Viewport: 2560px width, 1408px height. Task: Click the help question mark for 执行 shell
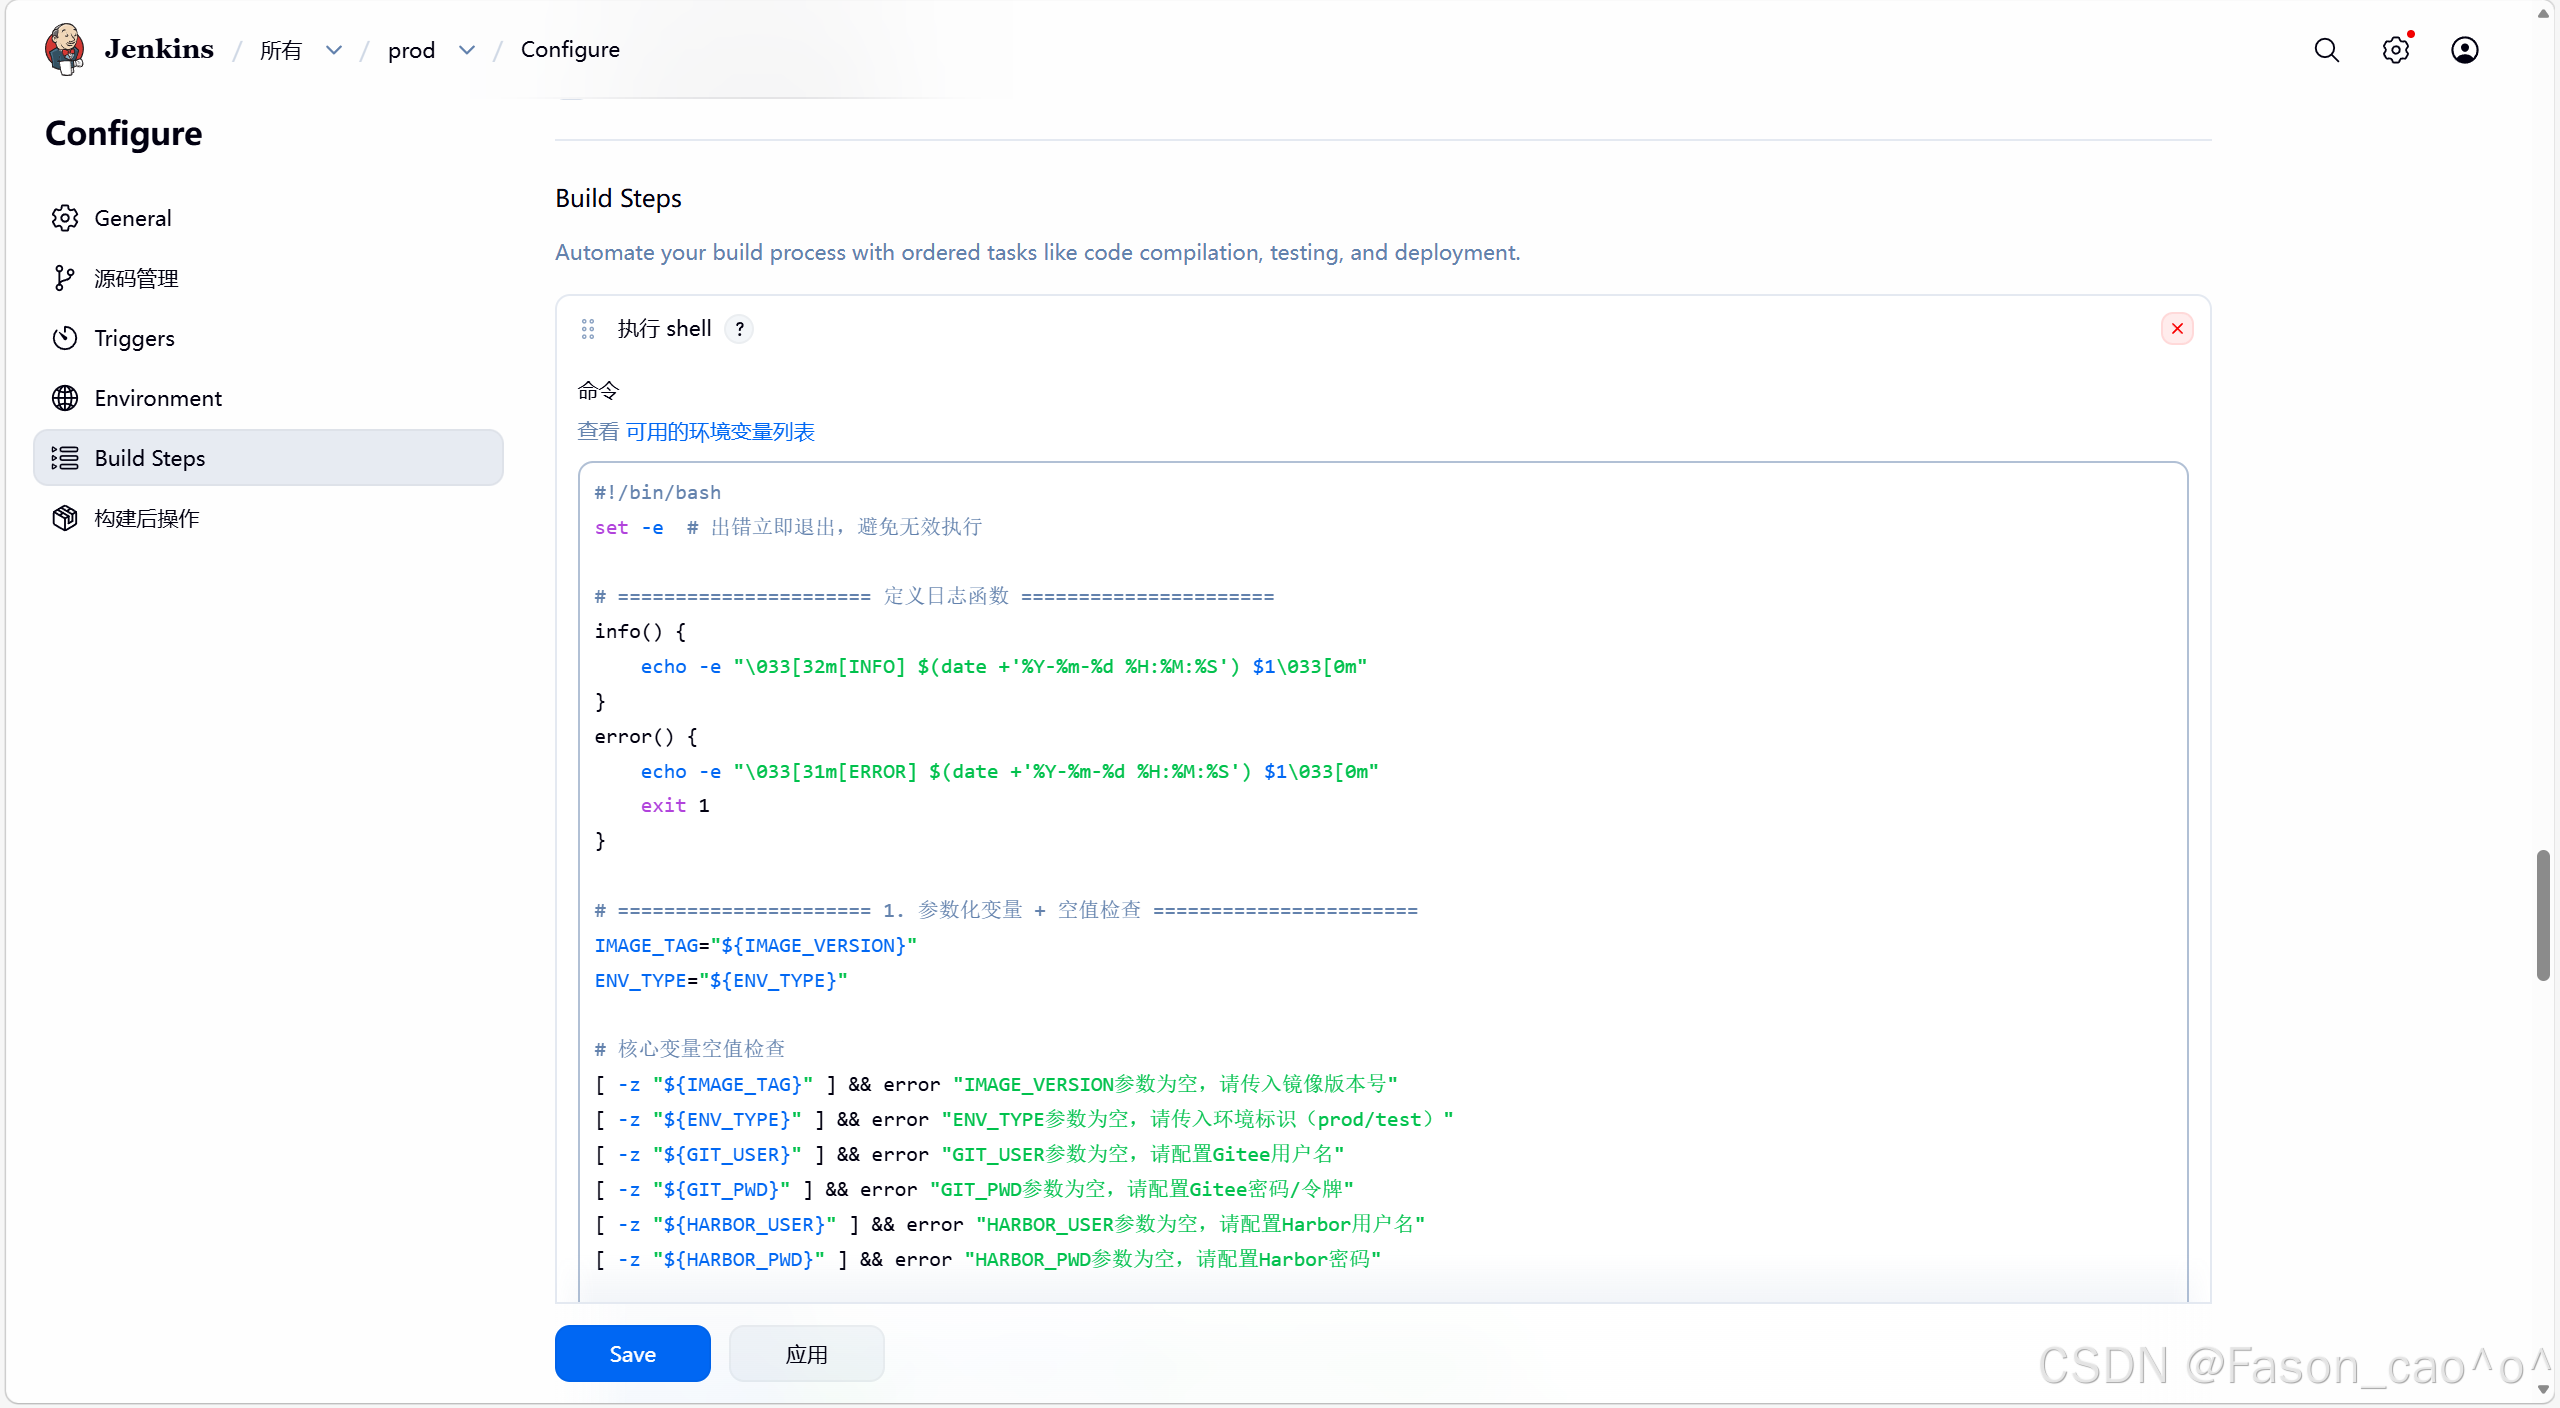pos(739,329)
